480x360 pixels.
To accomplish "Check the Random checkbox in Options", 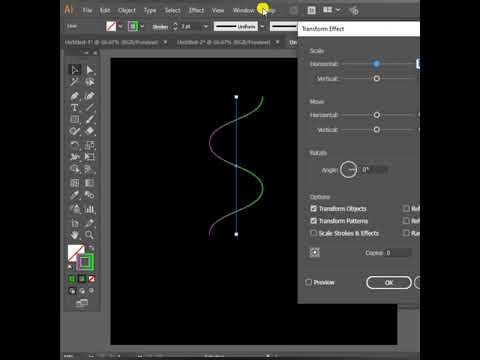I will pyautogui.click(x=406, y=233).
